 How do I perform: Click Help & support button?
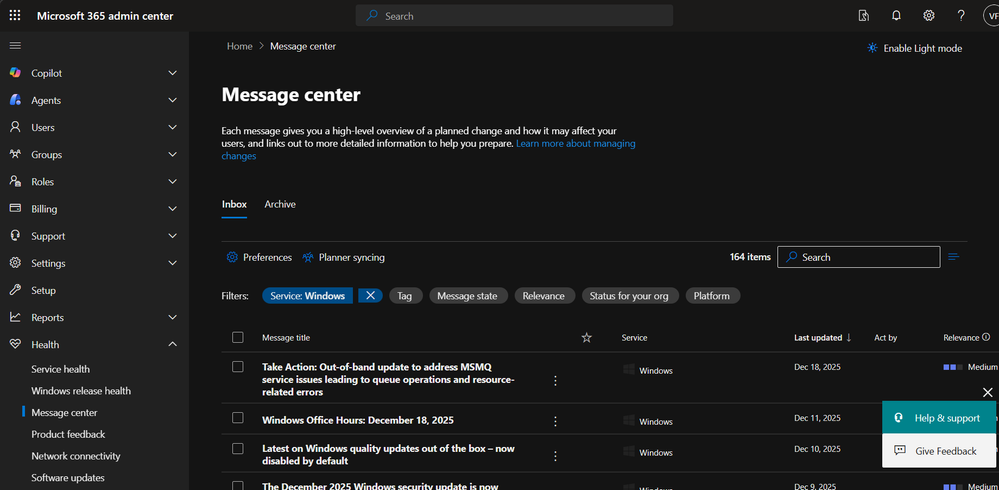[939, 418]
